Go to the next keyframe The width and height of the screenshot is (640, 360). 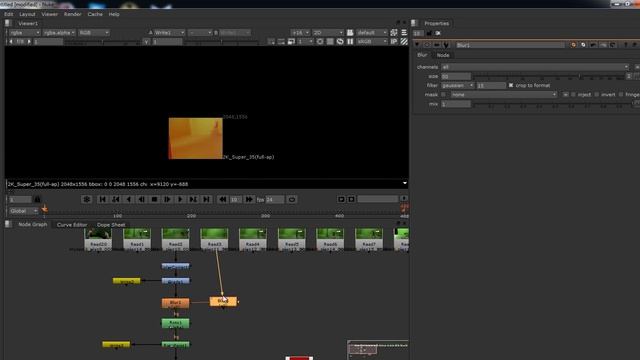point(193,199)
